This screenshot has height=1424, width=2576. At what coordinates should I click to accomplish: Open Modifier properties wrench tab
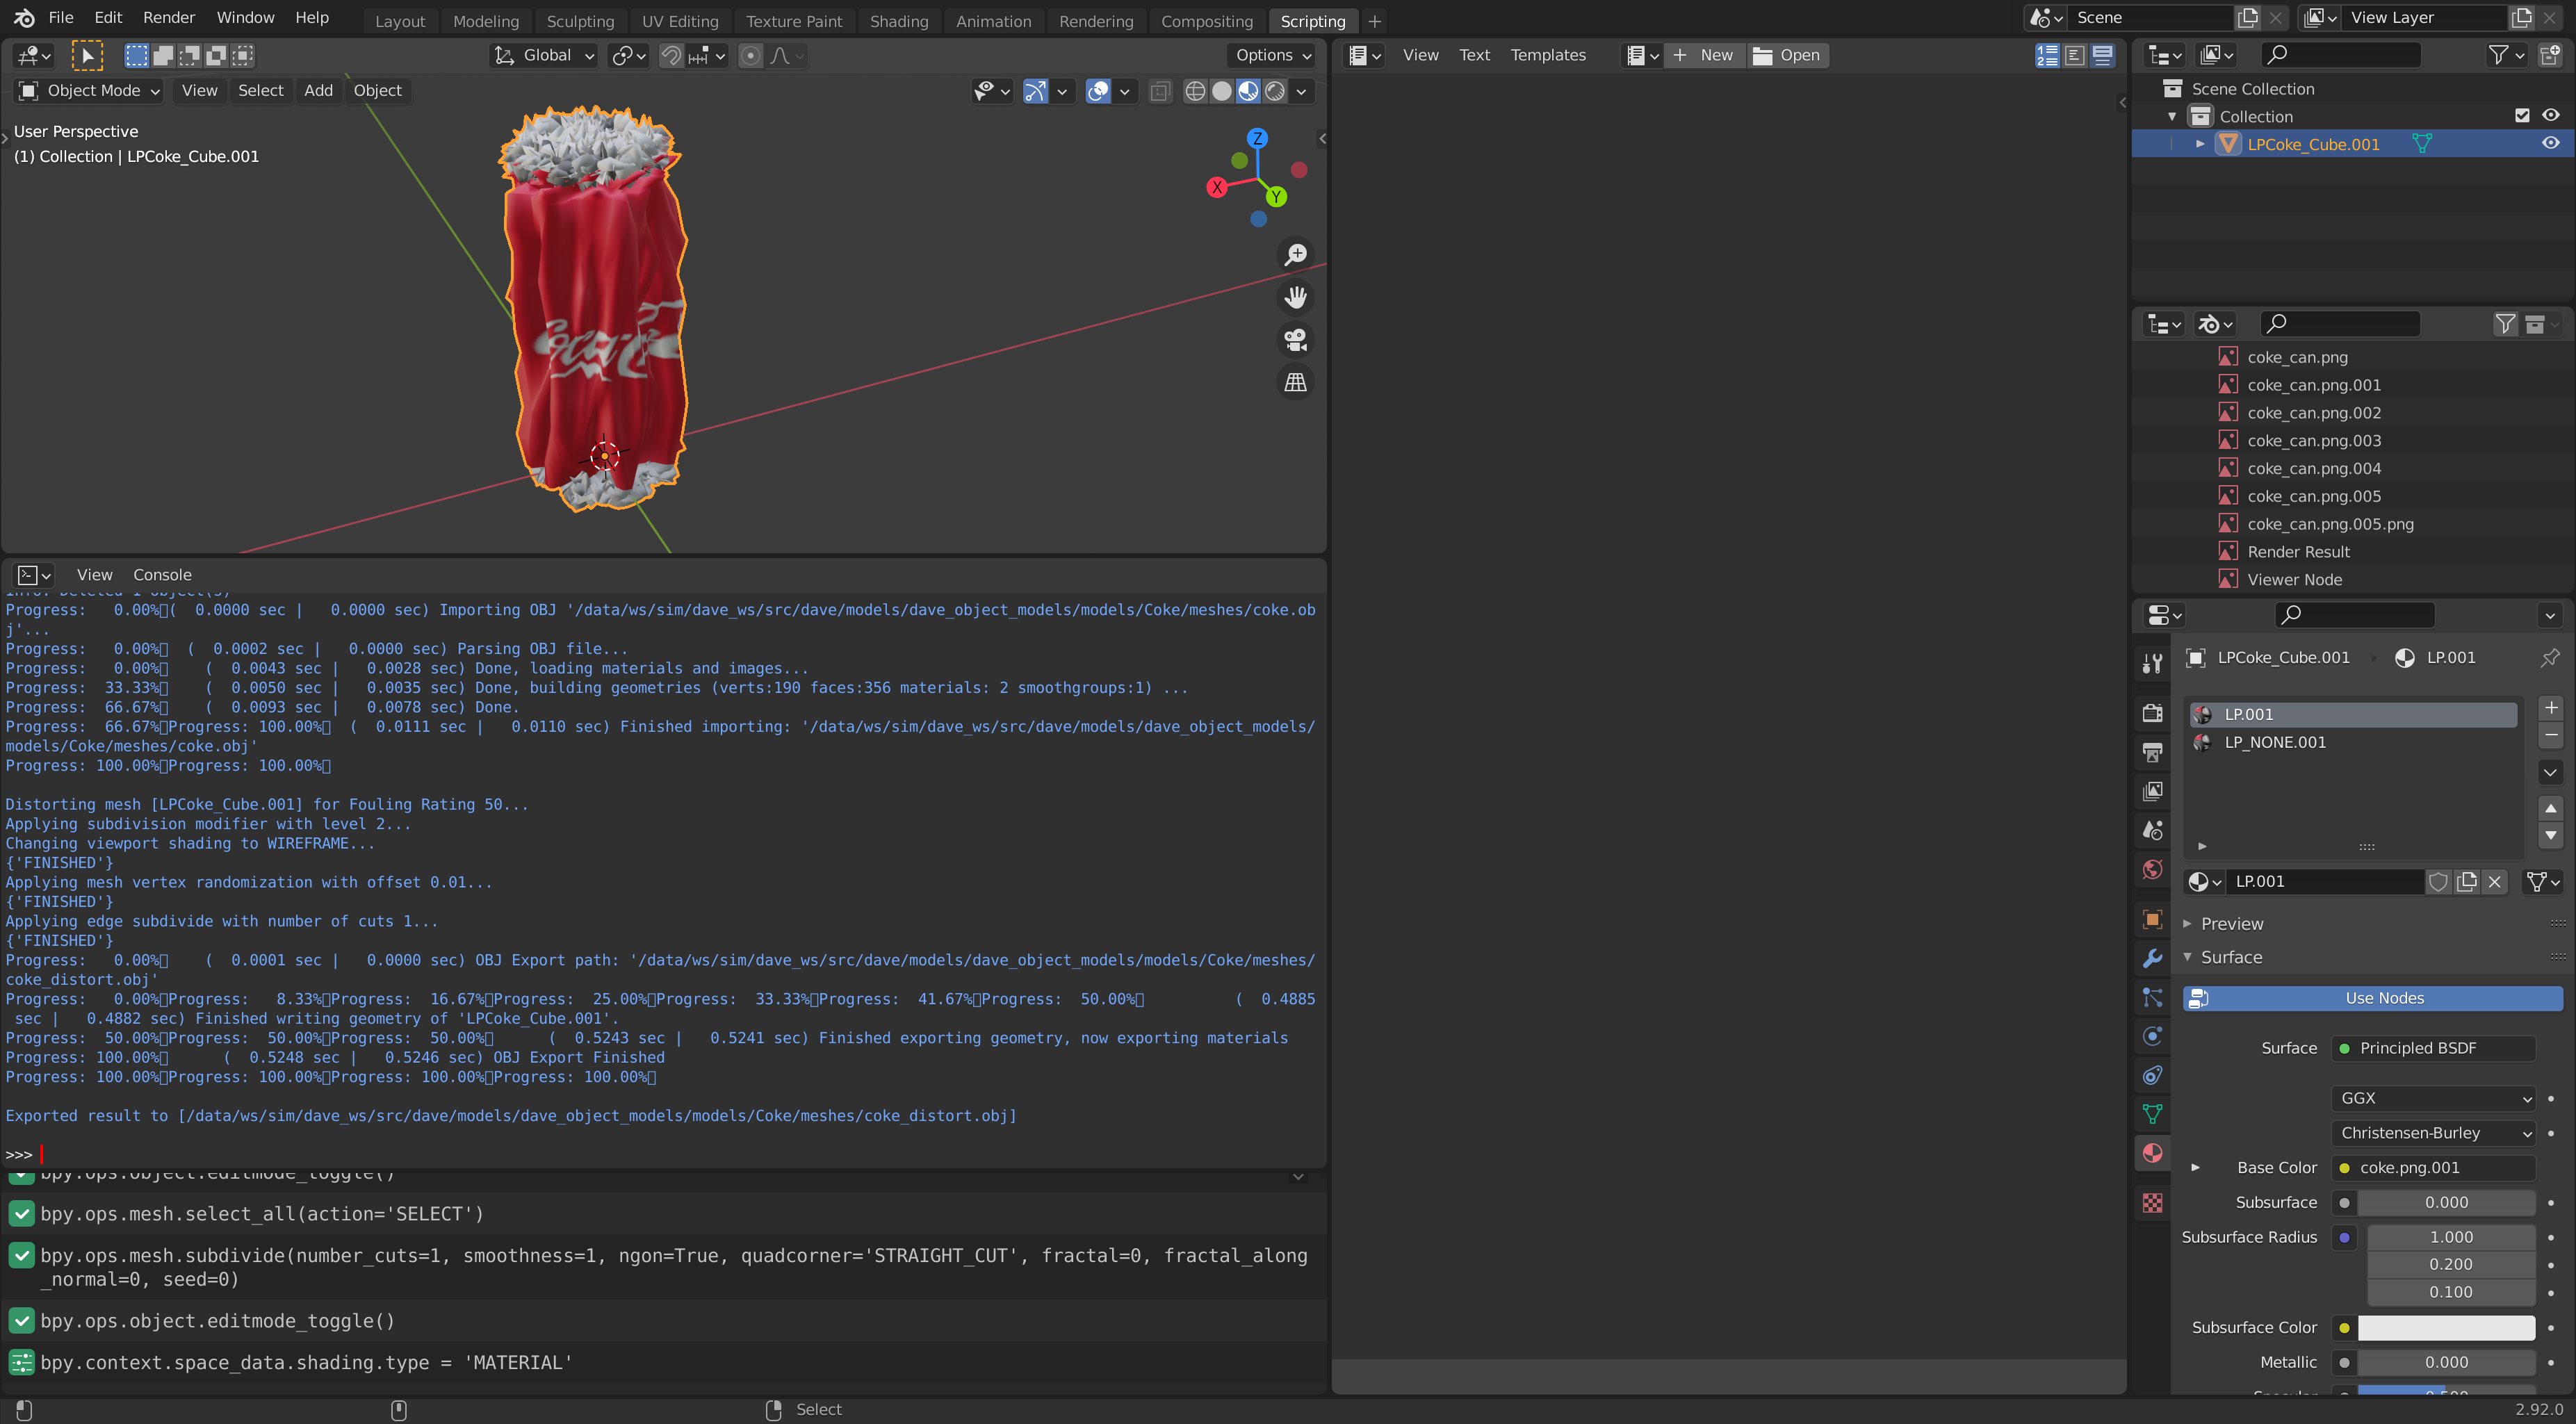[x=2152, y=958]
